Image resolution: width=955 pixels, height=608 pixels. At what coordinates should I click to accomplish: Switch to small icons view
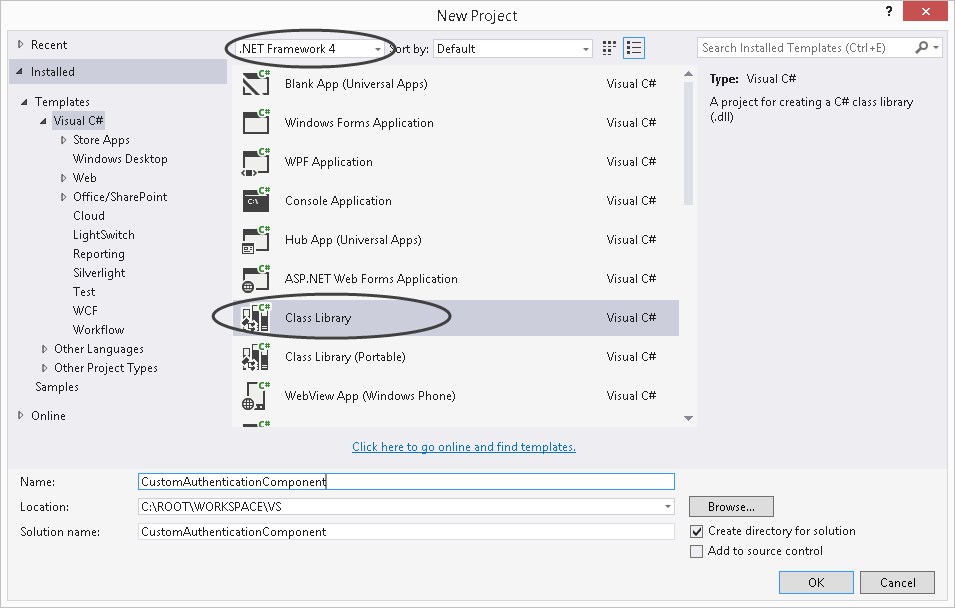pyautogui.click(x=609, y=48)
